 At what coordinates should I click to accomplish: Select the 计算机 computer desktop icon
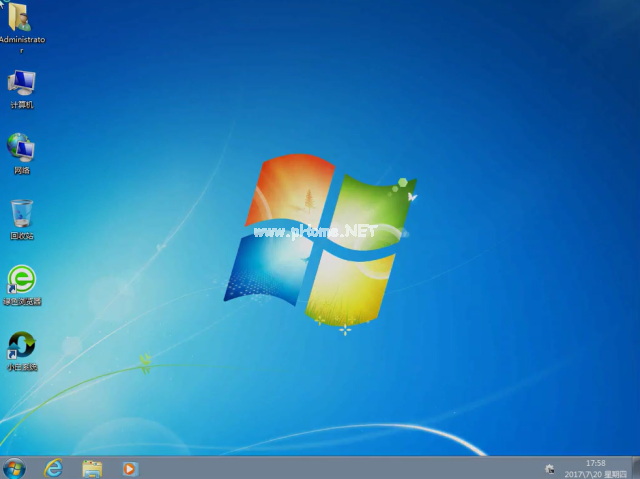(x=22, y=83)
